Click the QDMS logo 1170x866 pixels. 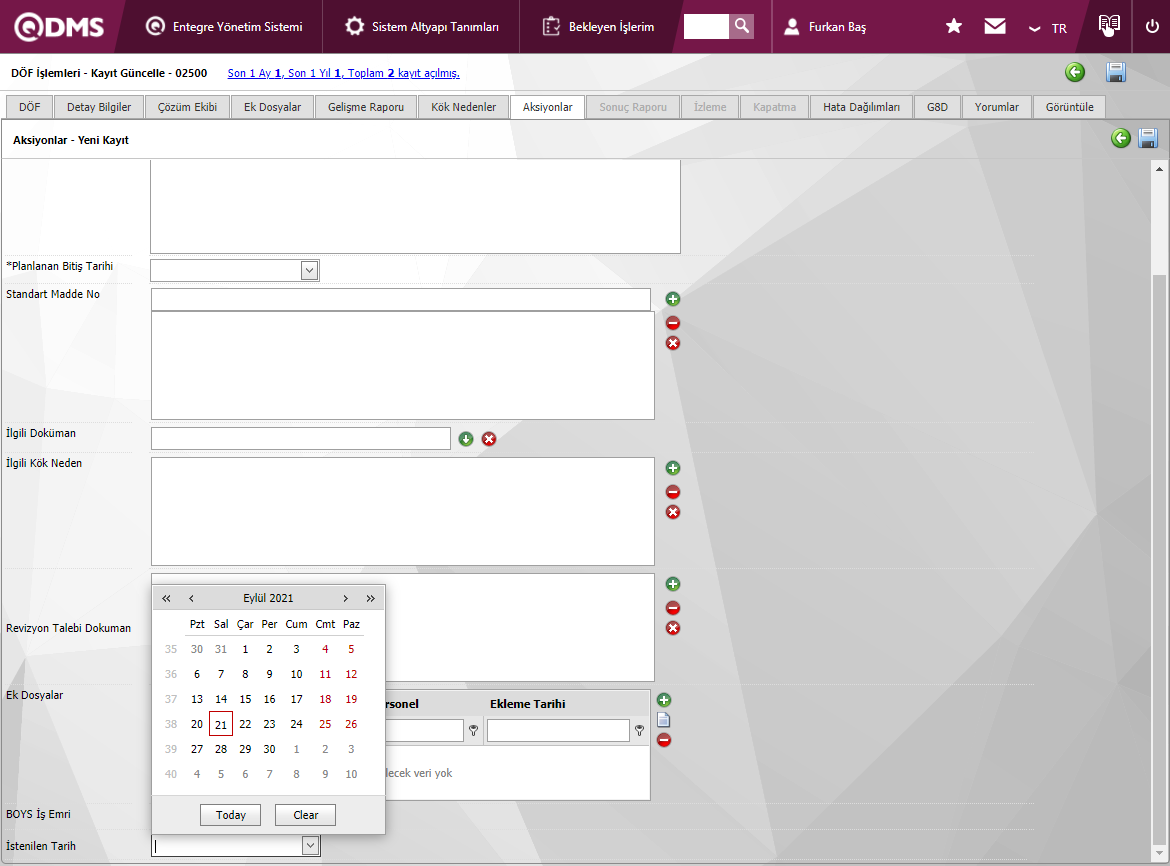tap(59, 27)
